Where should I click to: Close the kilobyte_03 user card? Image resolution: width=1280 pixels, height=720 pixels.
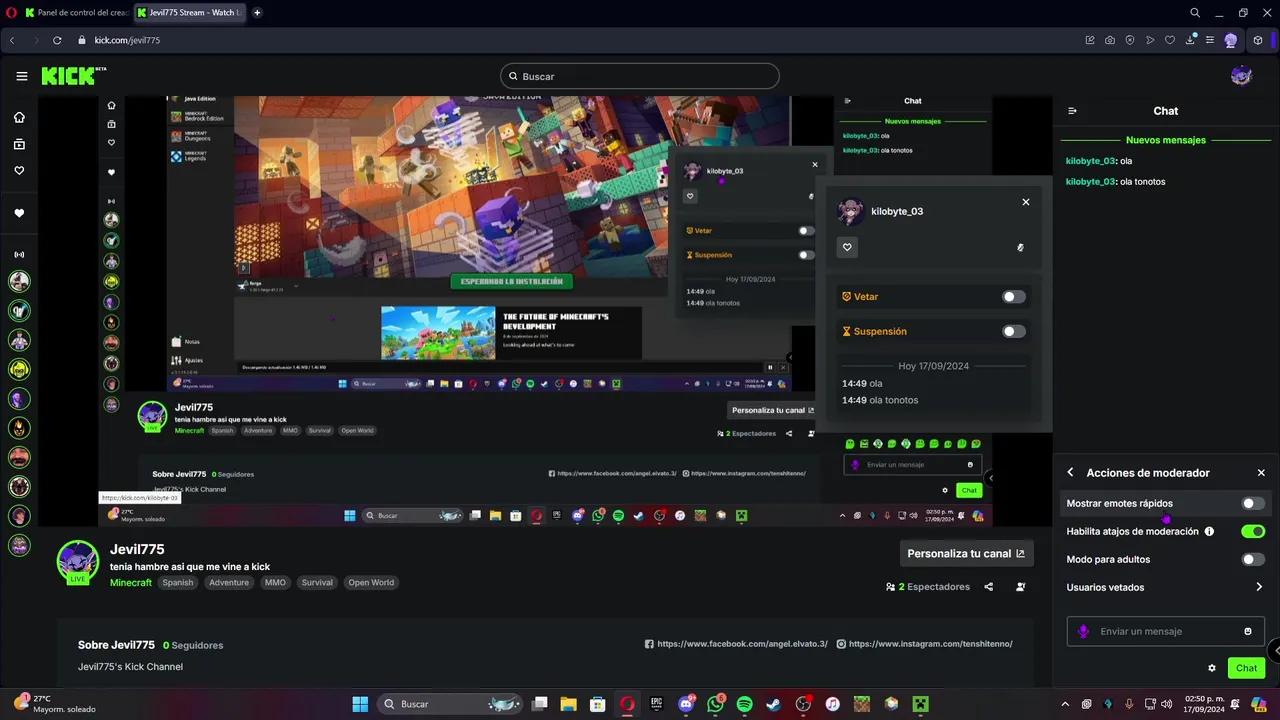pyautogui.click(x=1025, y=202)
